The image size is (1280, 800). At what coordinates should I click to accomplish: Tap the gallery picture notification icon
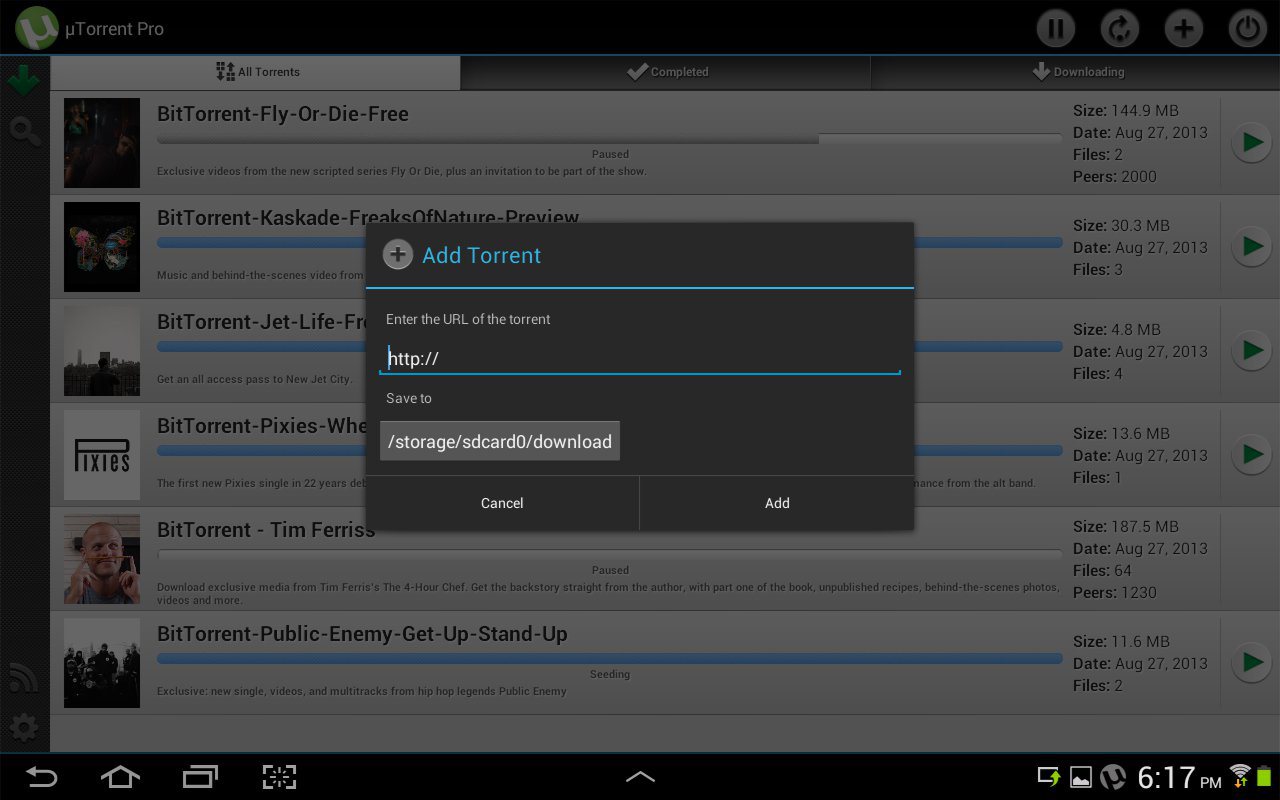[1080, 777]
